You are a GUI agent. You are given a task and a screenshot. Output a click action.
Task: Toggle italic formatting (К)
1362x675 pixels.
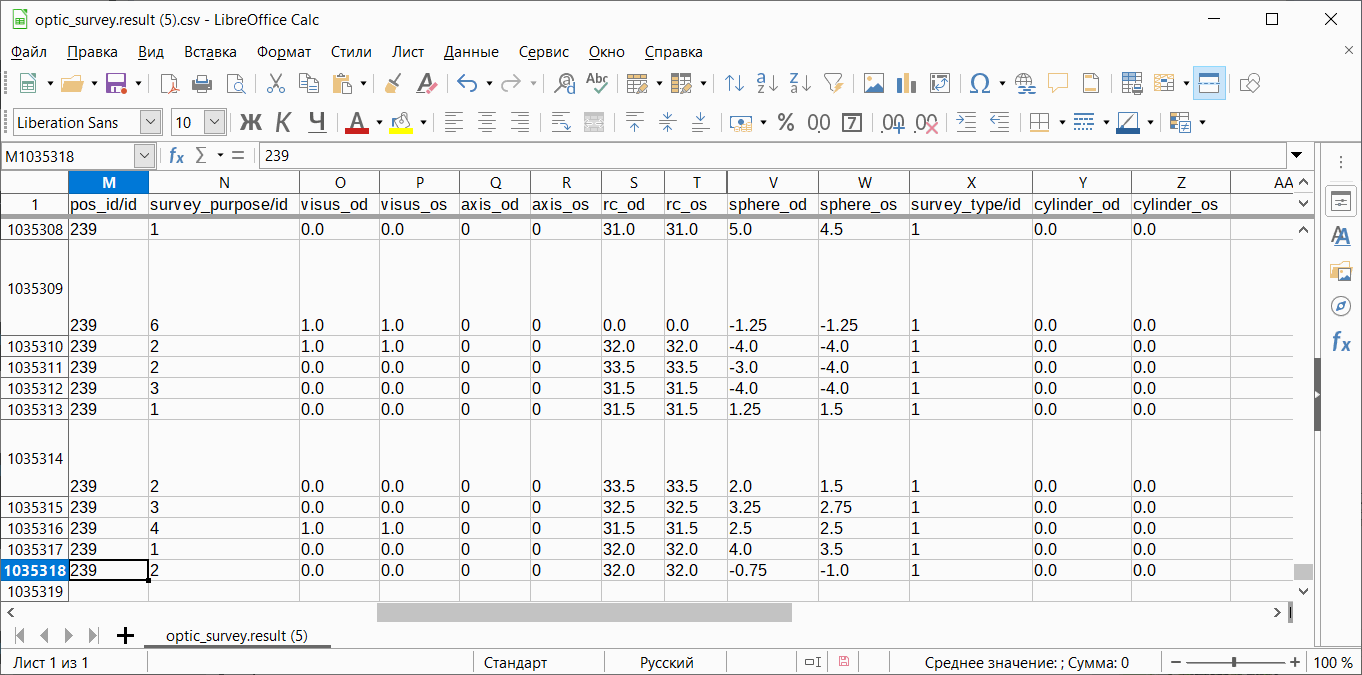click(x=283, y=122)
